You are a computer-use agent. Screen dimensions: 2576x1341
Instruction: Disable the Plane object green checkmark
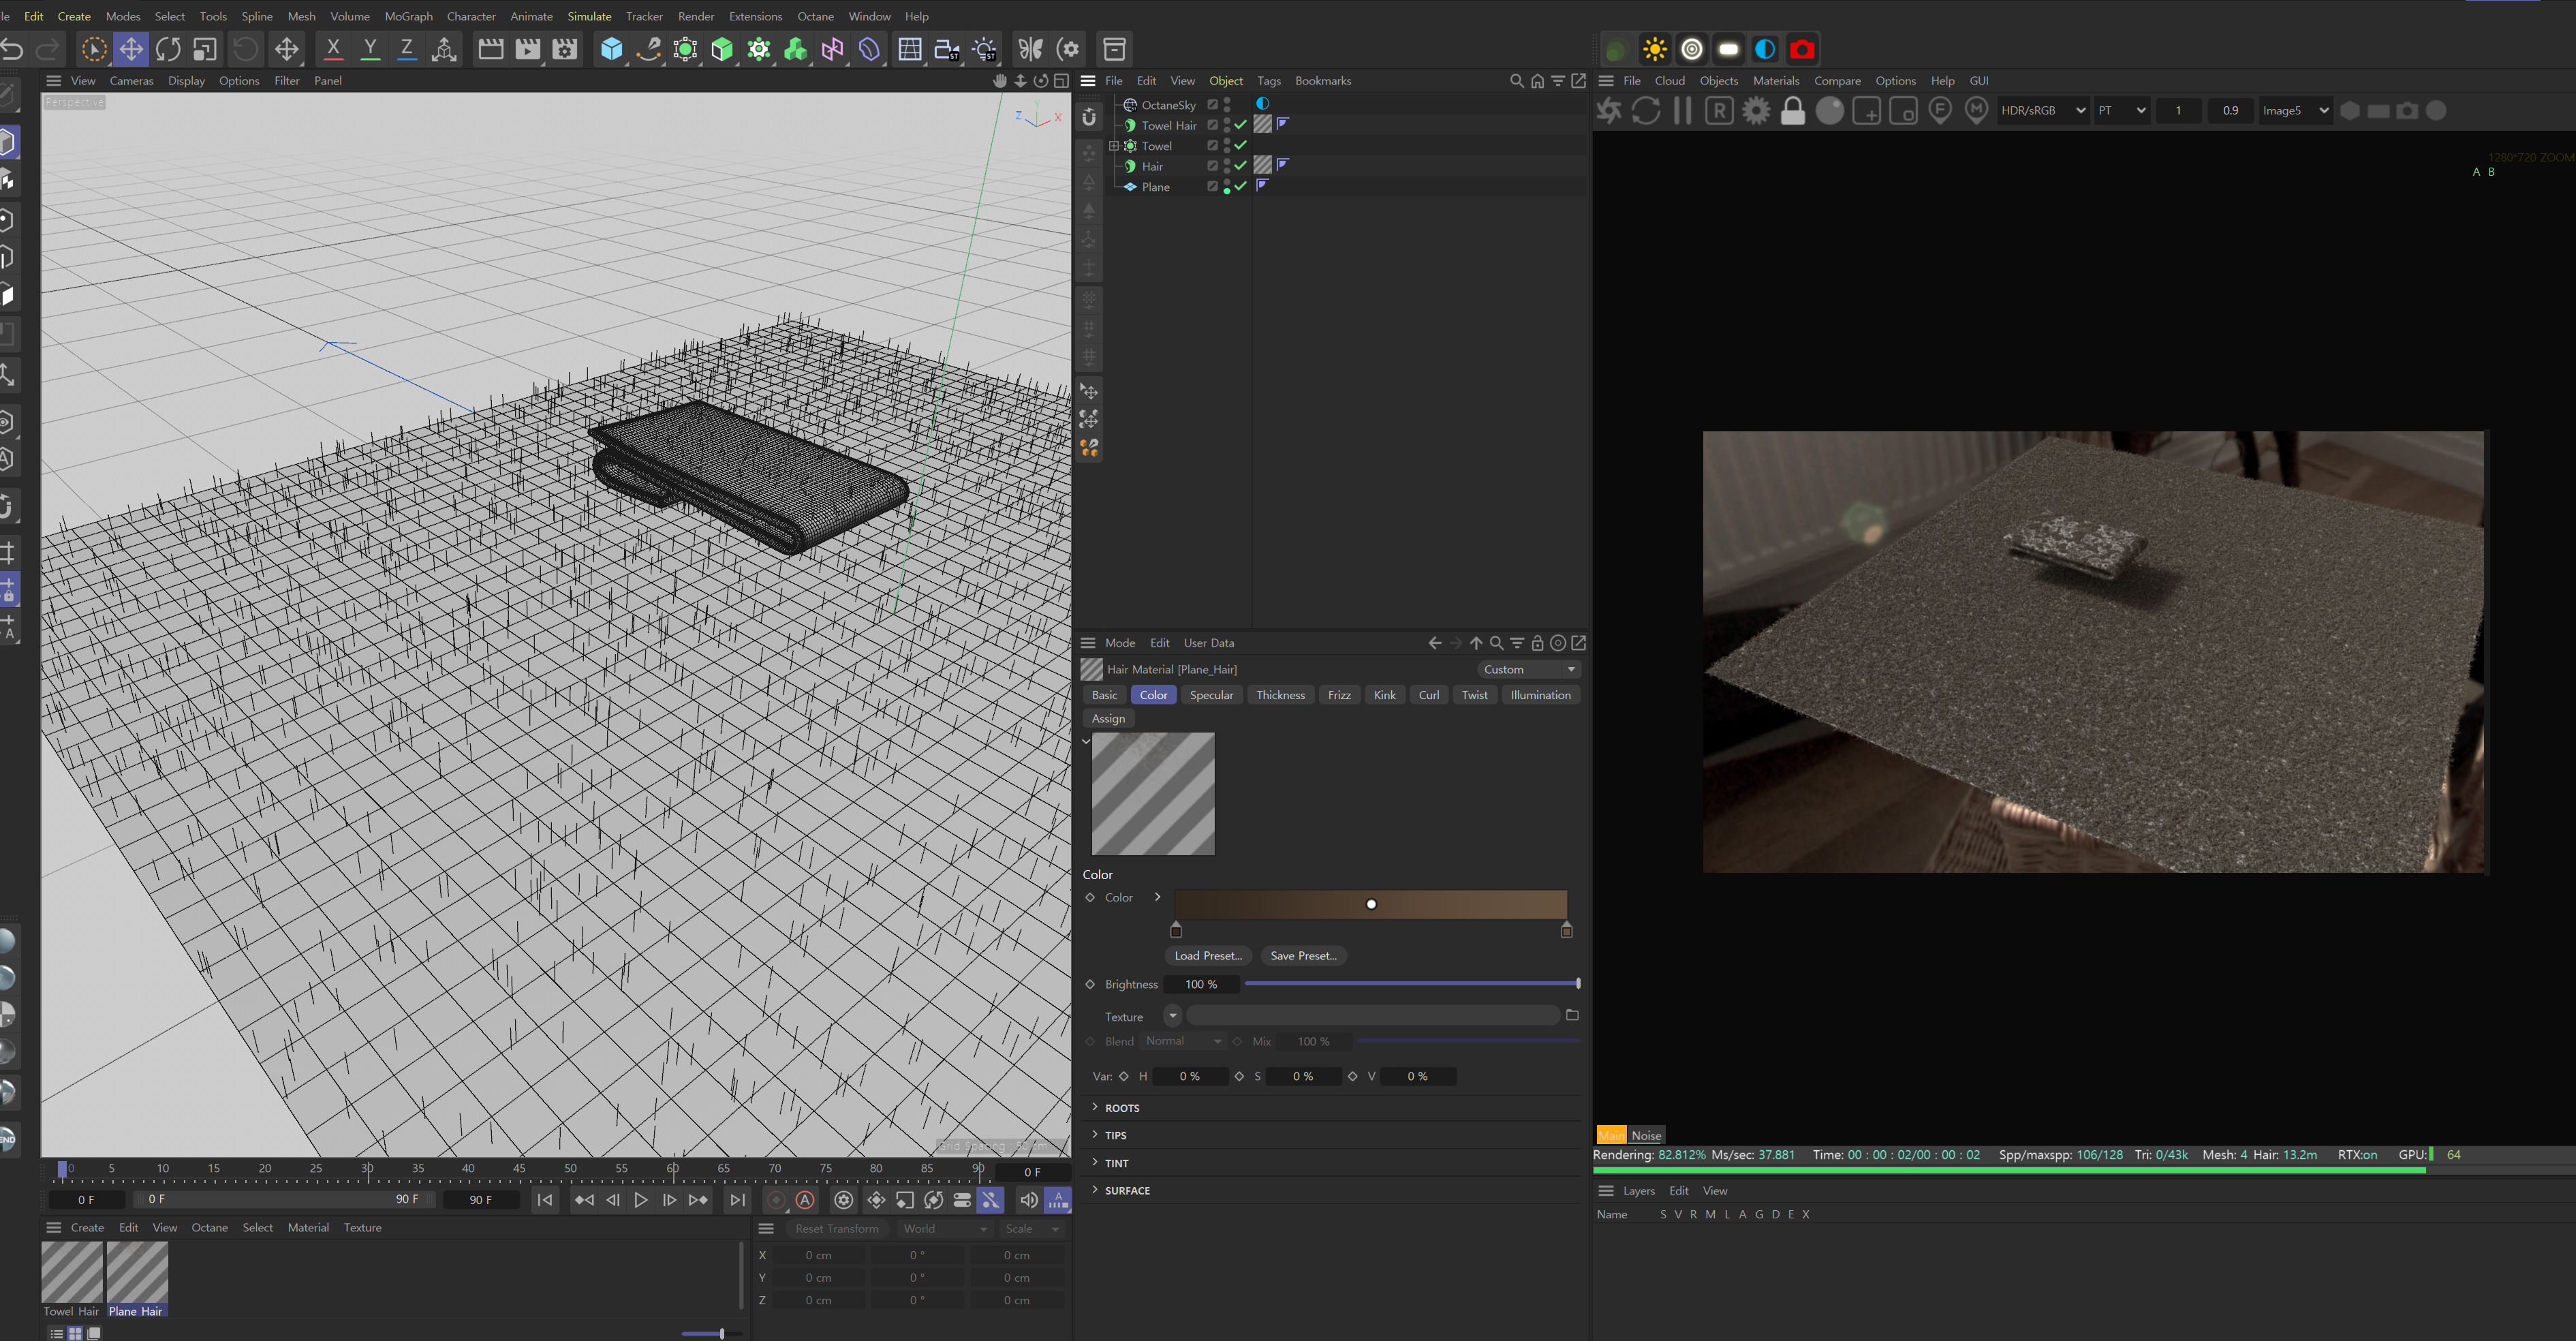[1240, 186]
